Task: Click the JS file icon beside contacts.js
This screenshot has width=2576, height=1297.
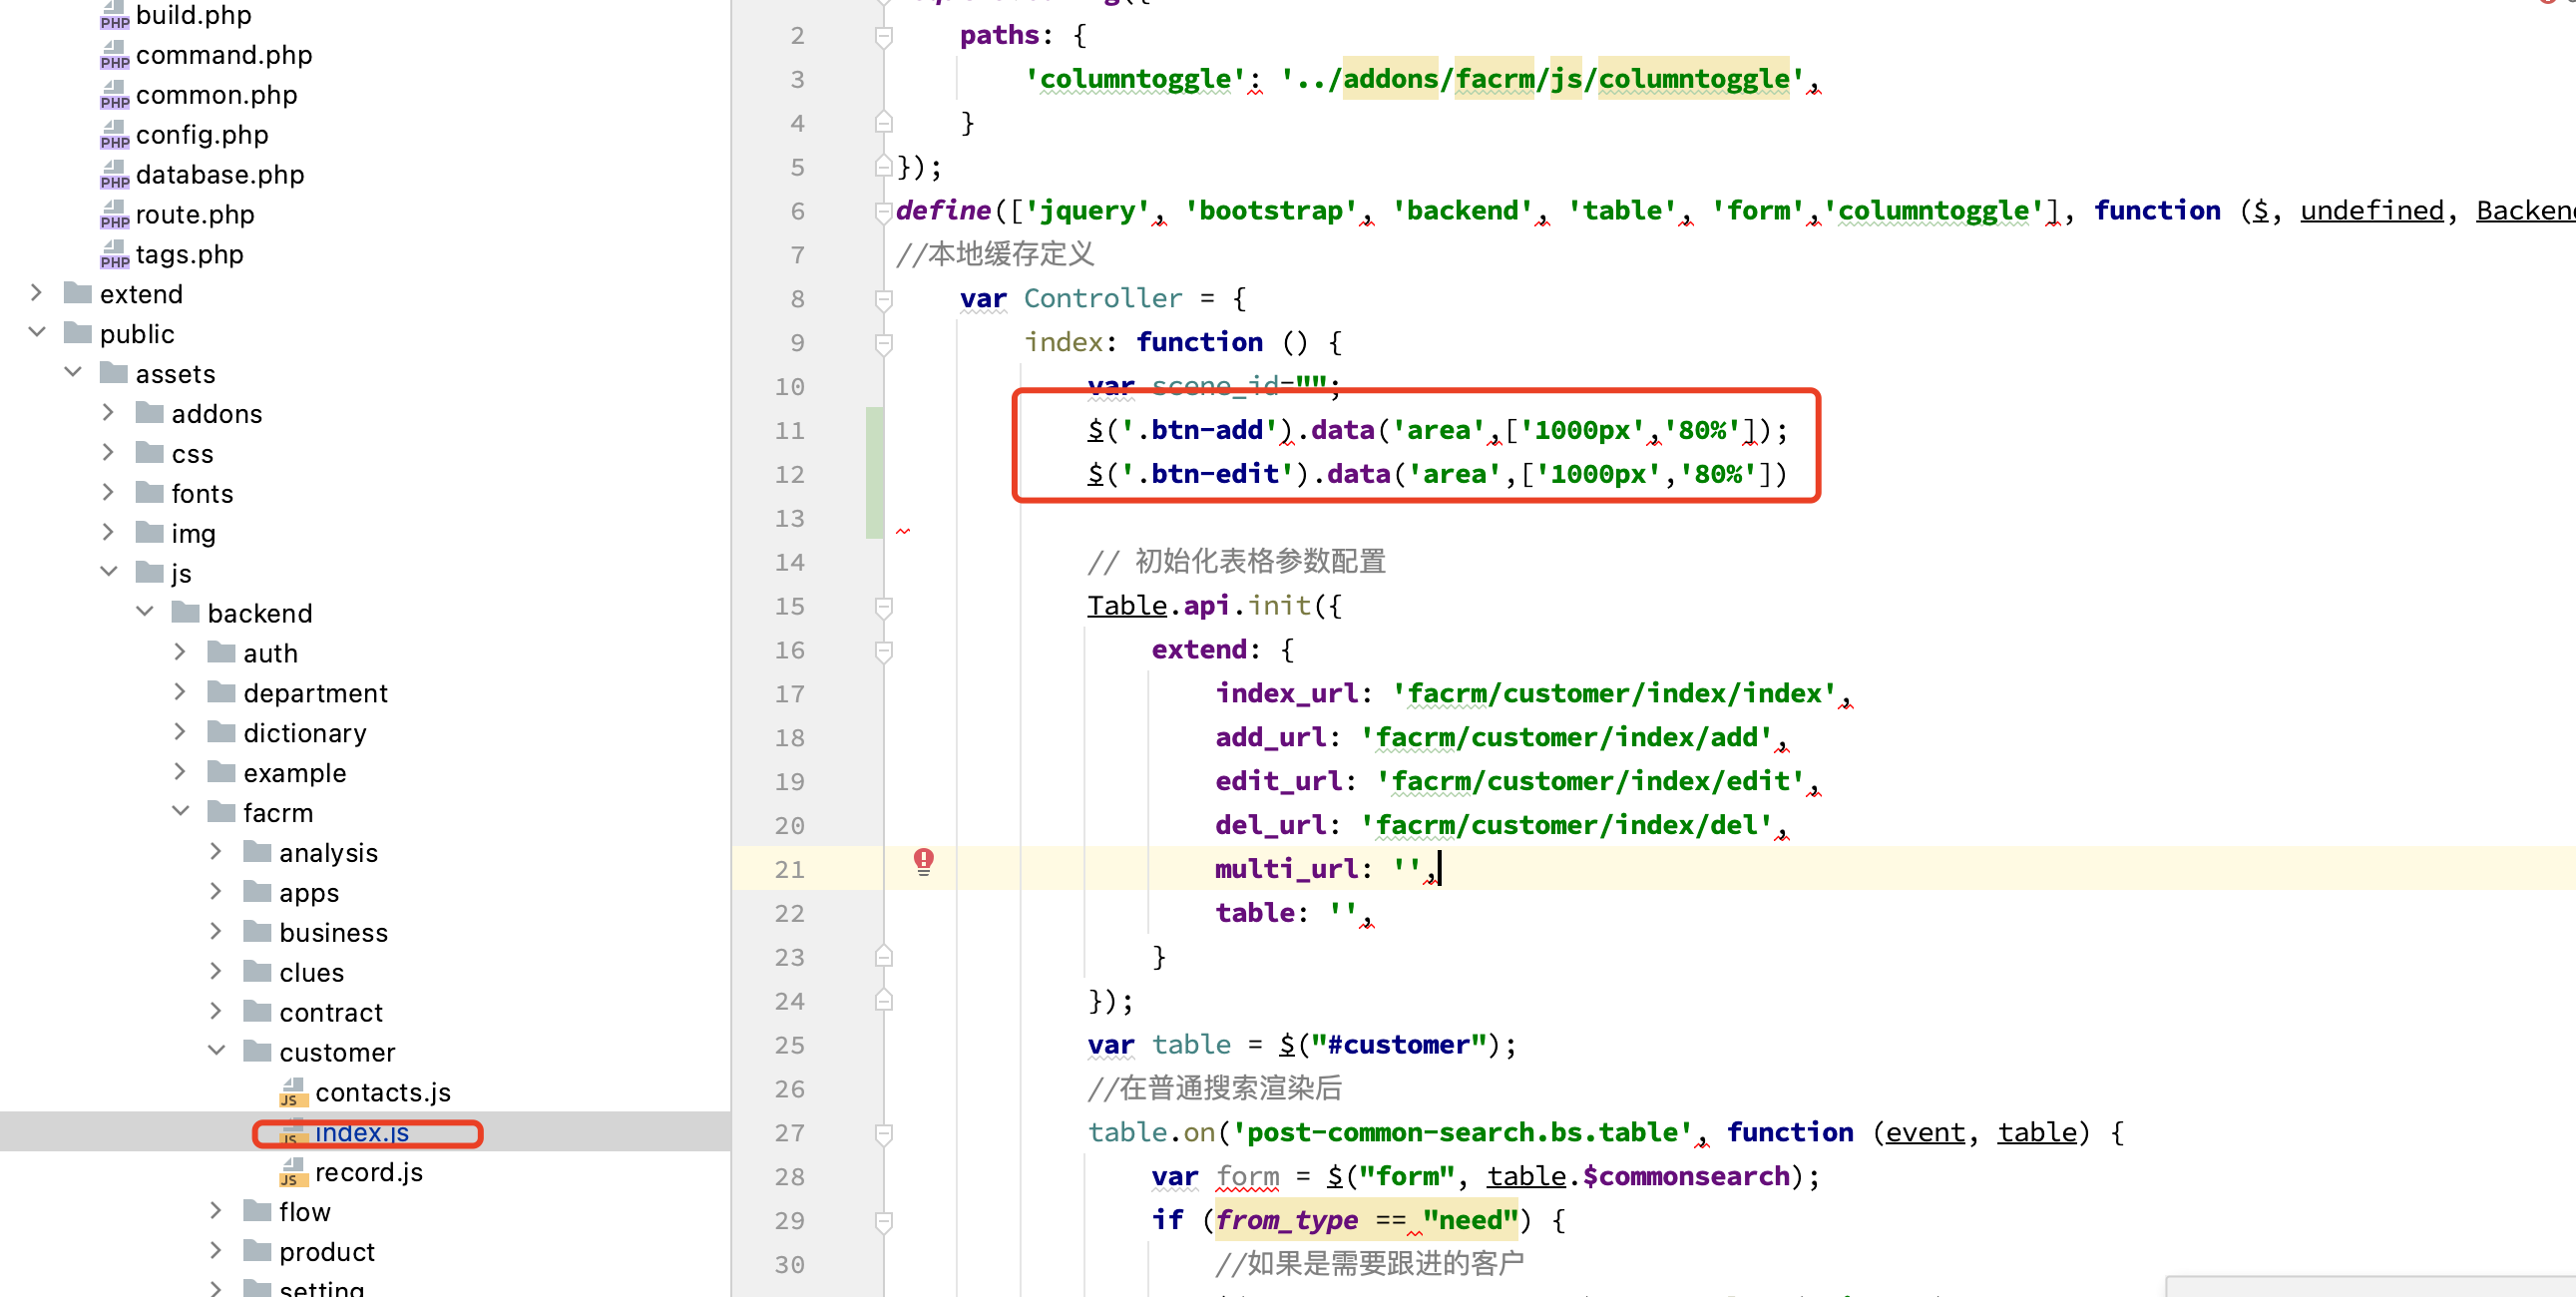Action: tap(292, 1092)
